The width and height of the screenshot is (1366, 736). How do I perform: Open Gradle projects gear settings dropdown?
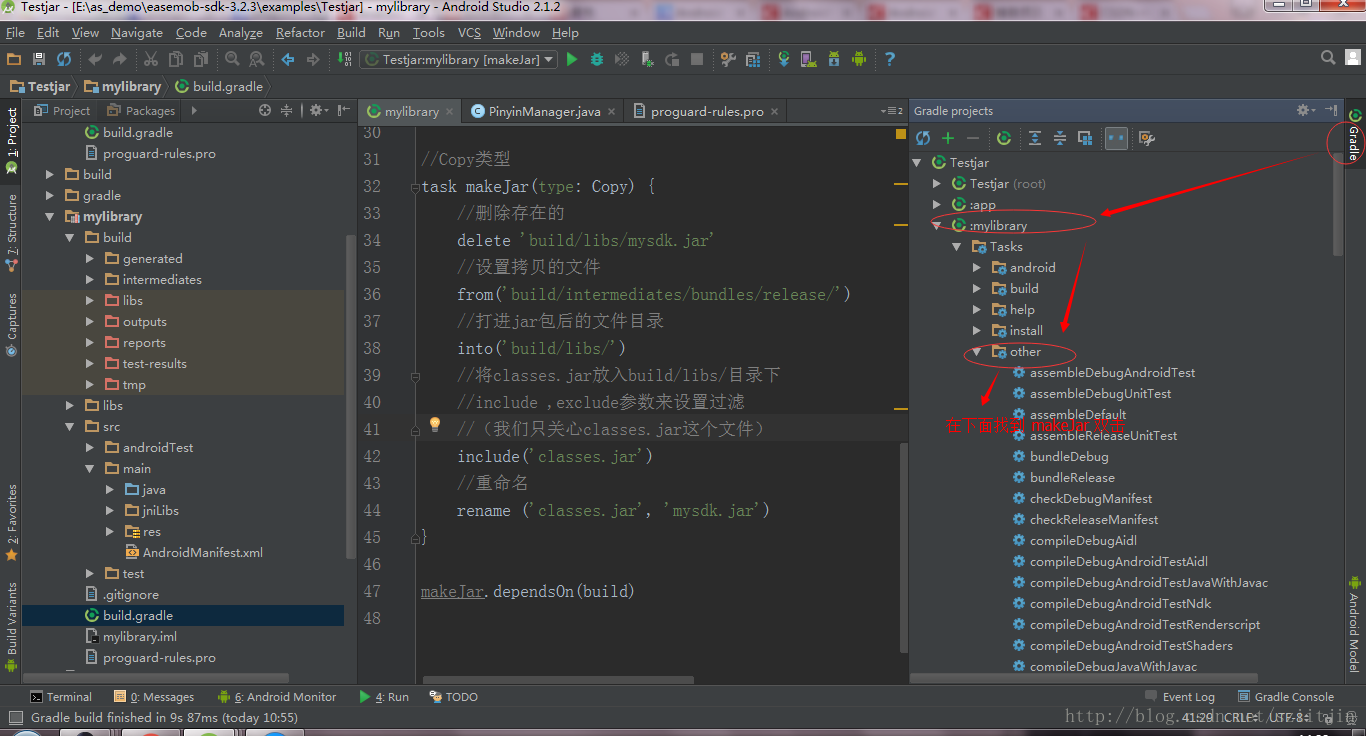(x=1306, y=110)
